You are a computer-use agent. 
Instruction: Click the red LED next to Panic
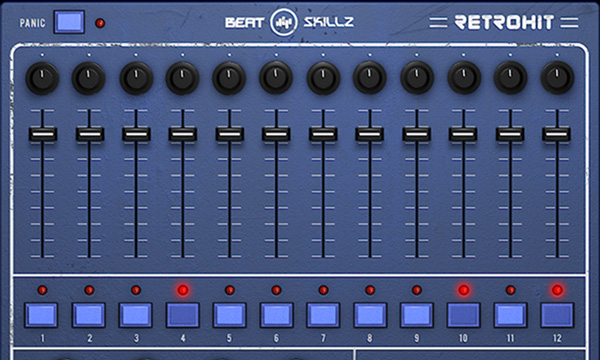(100, 23)
